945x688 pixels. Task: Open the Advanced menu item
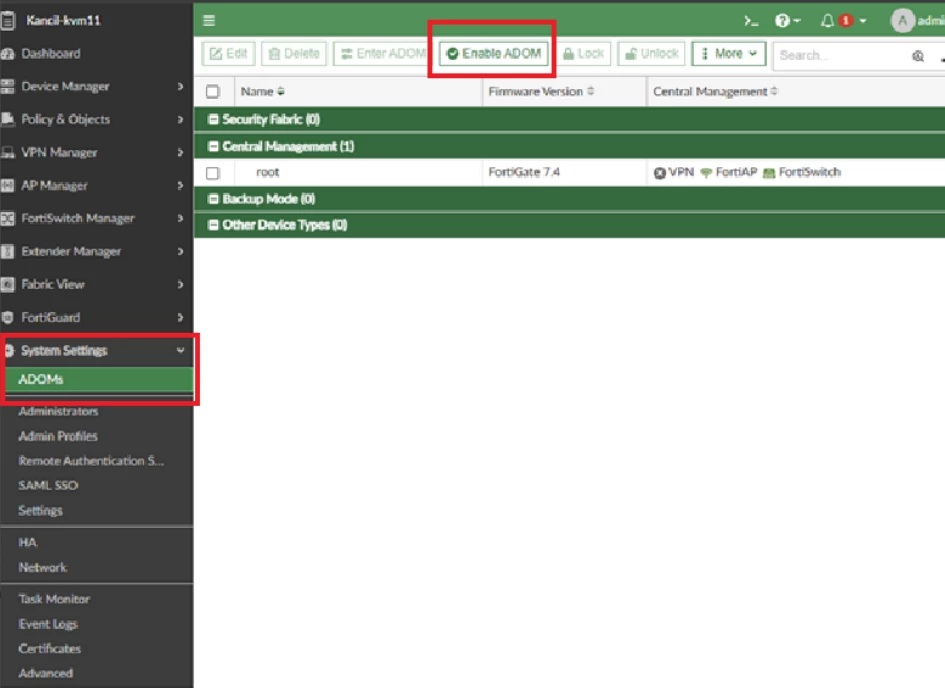(x=46, y=674)
